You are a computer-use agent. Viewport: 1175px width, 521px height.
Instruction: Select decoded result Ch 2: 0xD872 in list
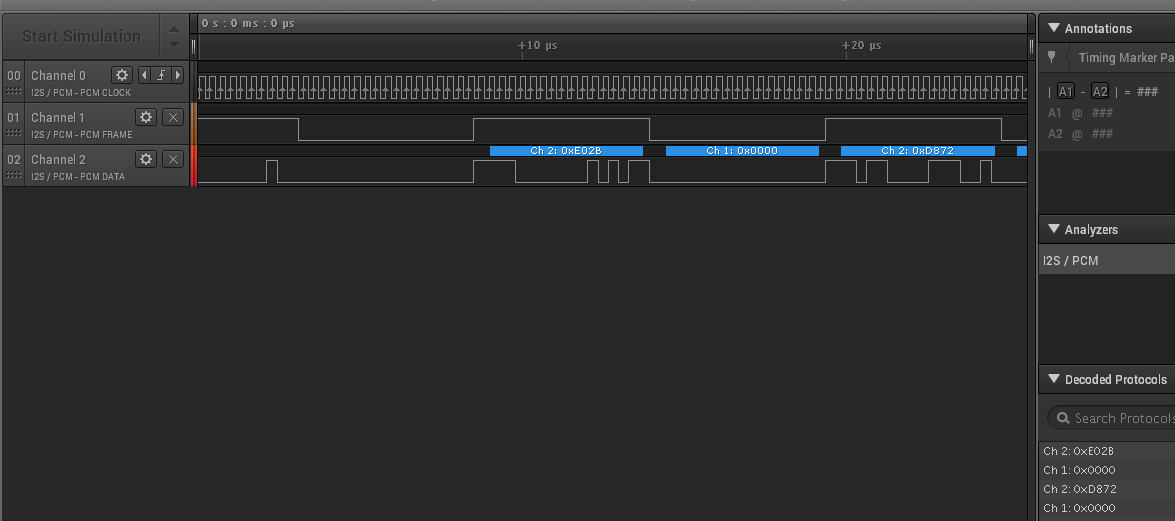tap(1079, 489)
